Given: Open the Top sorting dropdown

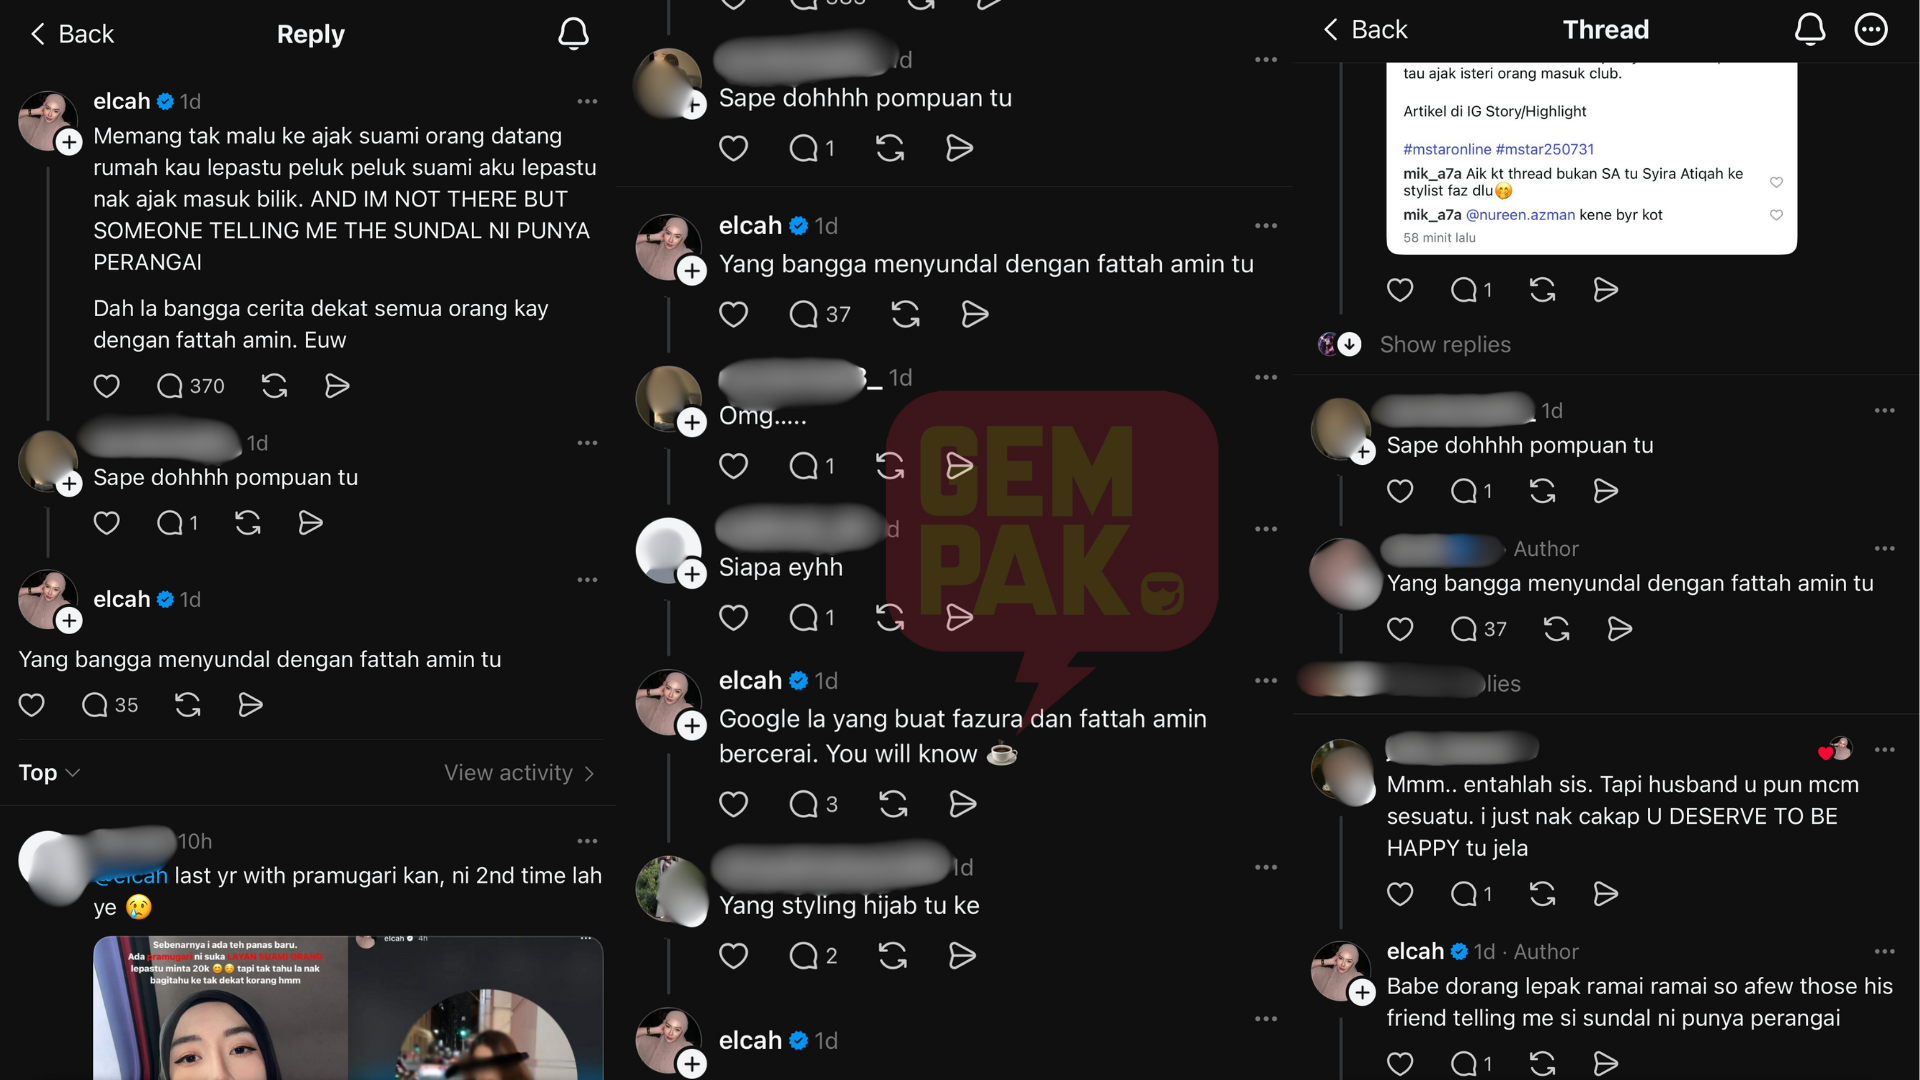Looking at the screenshot, I should (49, 773).
